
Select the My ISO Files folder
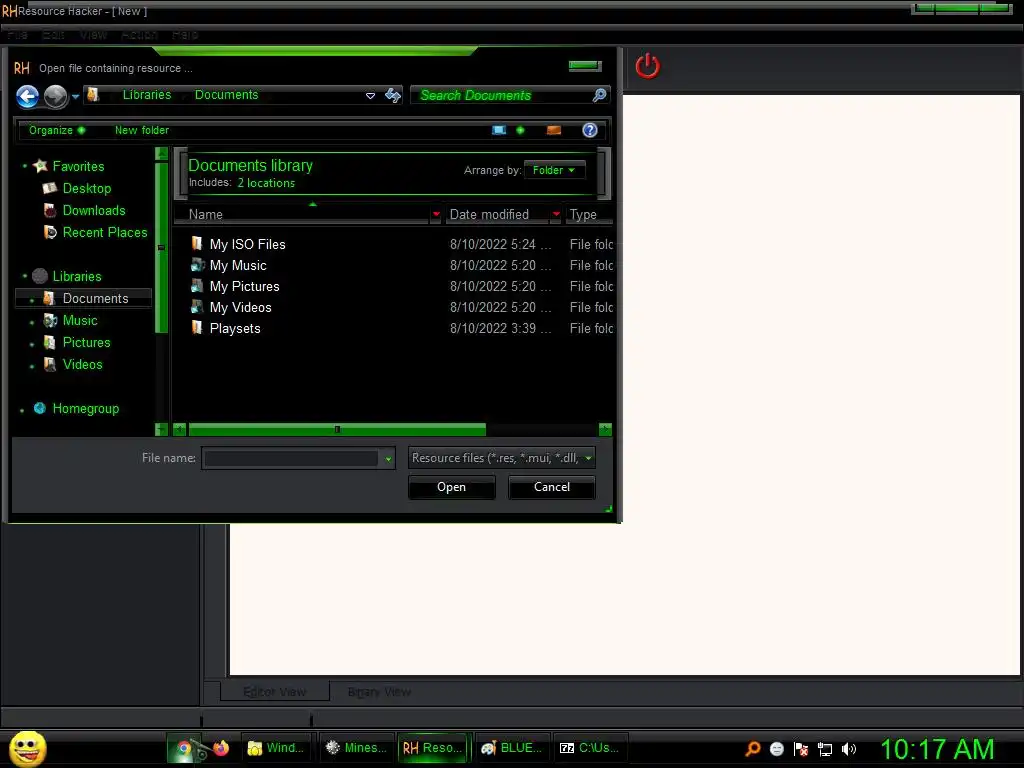point(248,244)
